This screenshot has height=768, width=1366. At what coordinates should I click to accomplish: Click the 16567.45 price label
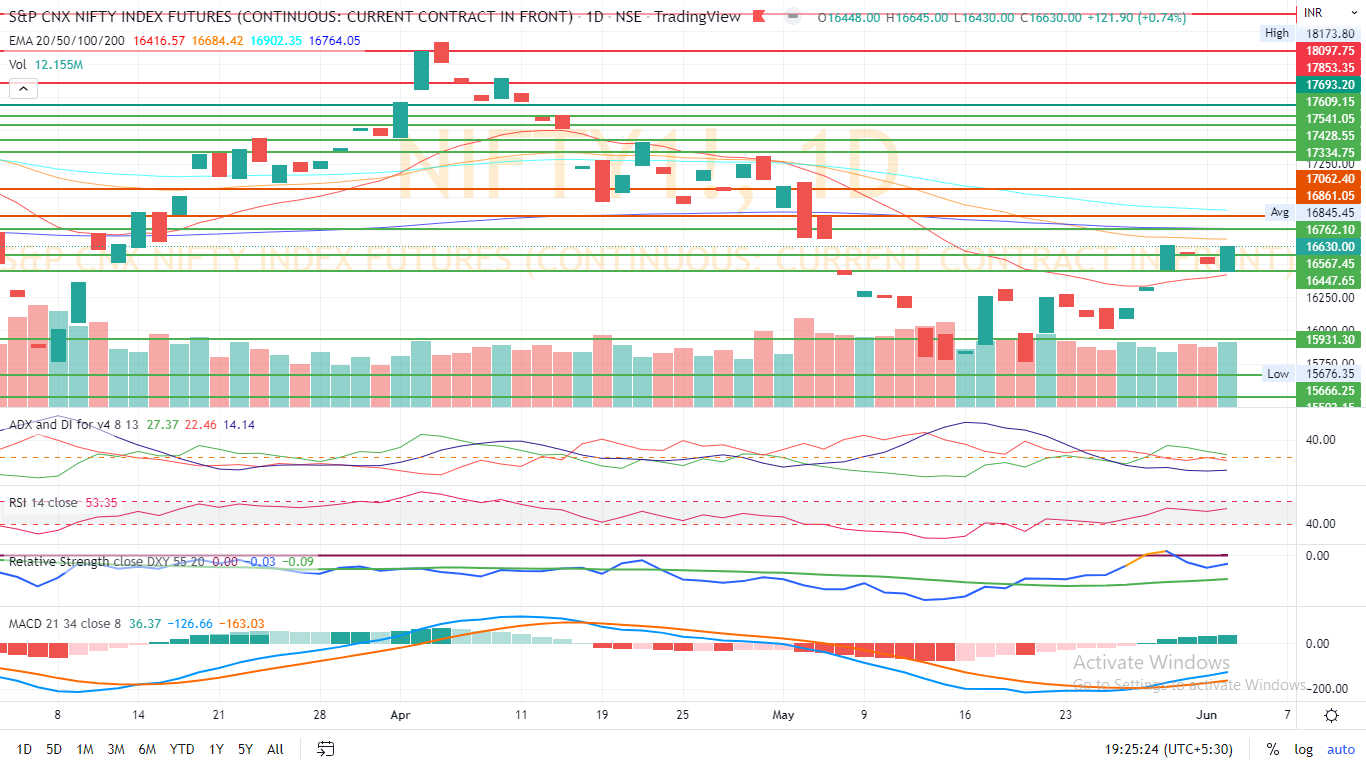coord(1329,263)
